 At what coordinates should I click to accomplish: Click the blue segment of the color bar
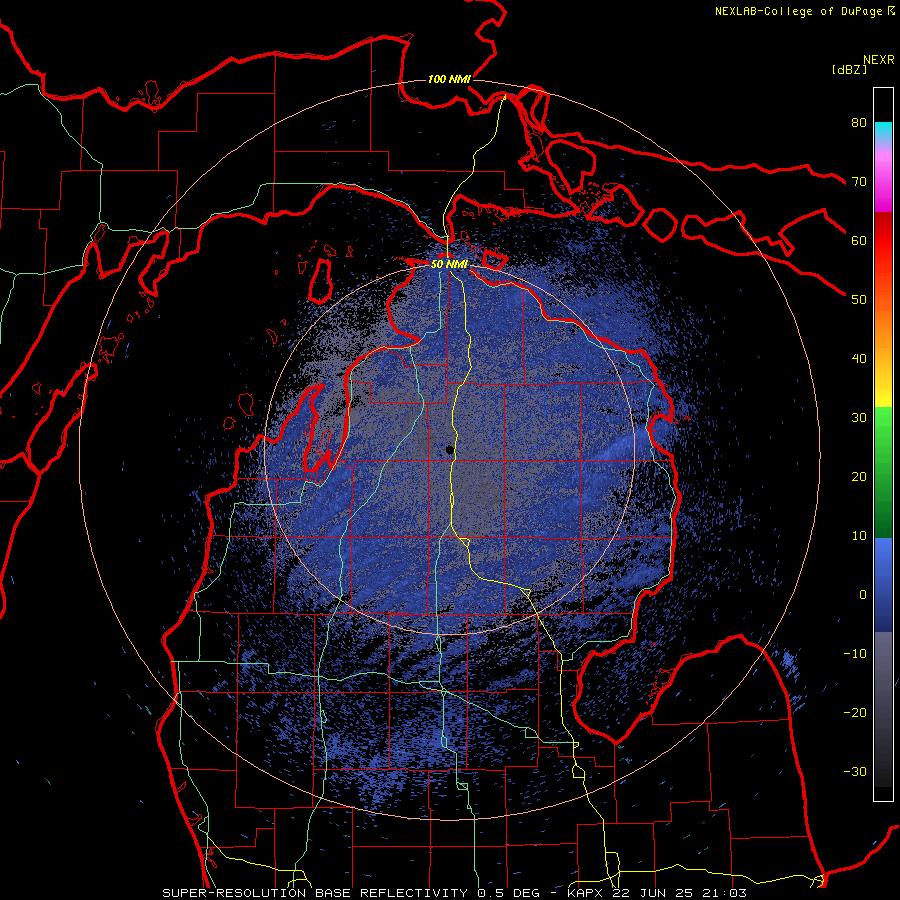click(x=883, y=584)
